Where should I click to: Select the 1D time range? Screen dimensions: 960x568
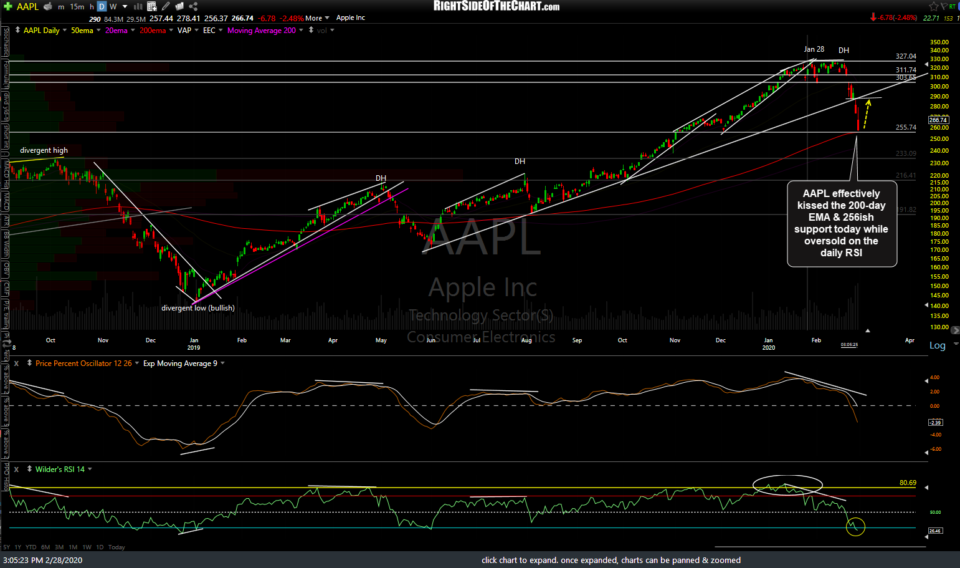coord(100,547)
